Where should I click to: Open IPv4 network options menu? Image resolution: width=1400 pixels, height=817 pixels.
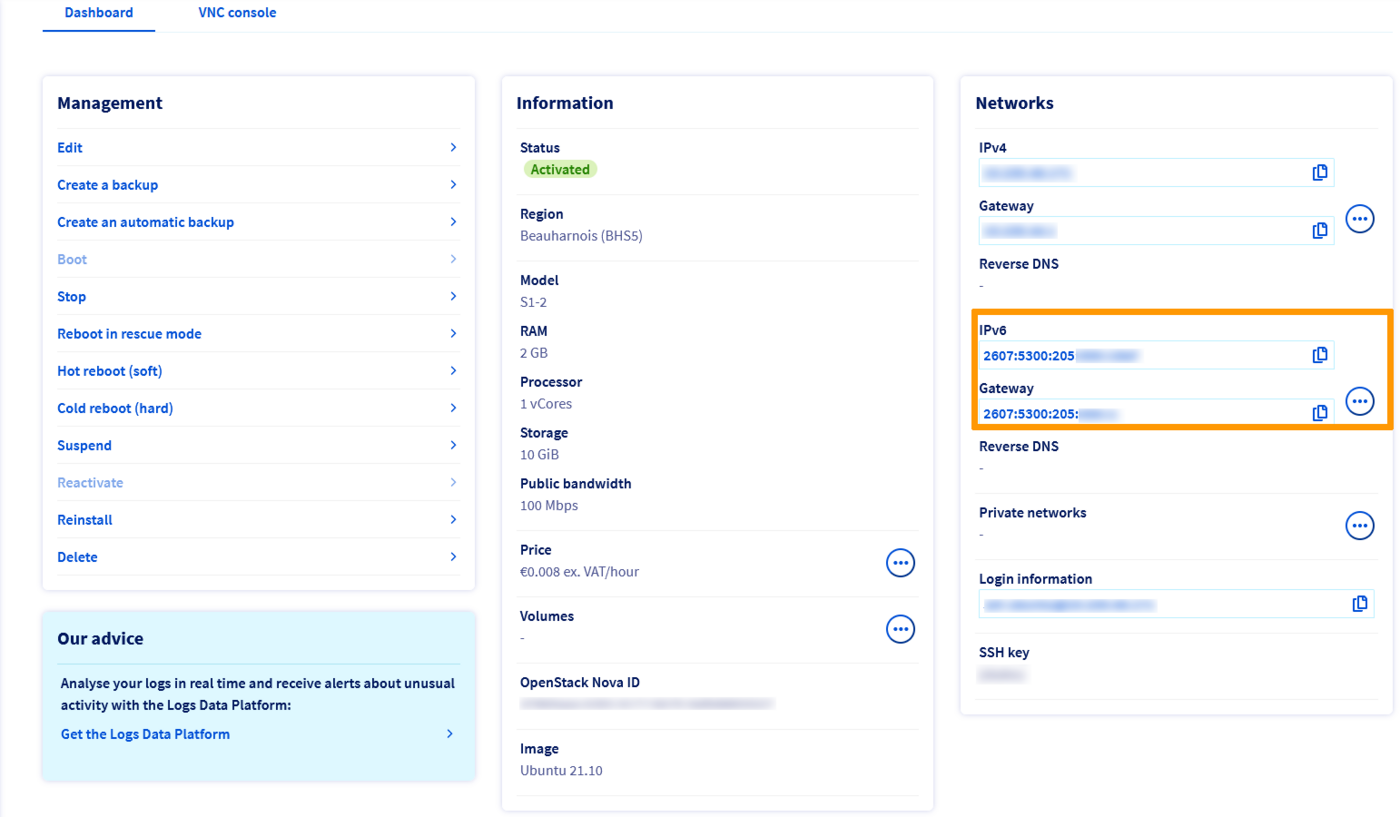tap(1360, 218)
